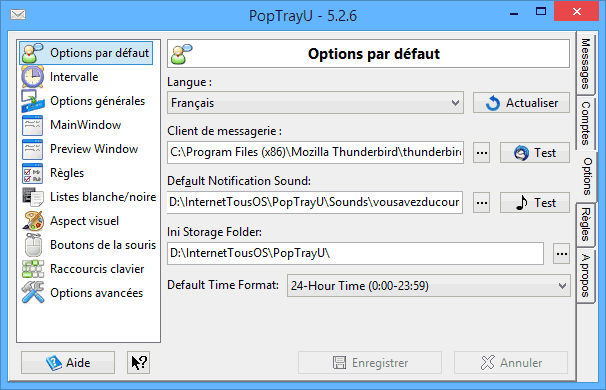Test the mail client with Thunderbird Test button
This screenshot has width=606, height=390.
(x=535, y=153)
